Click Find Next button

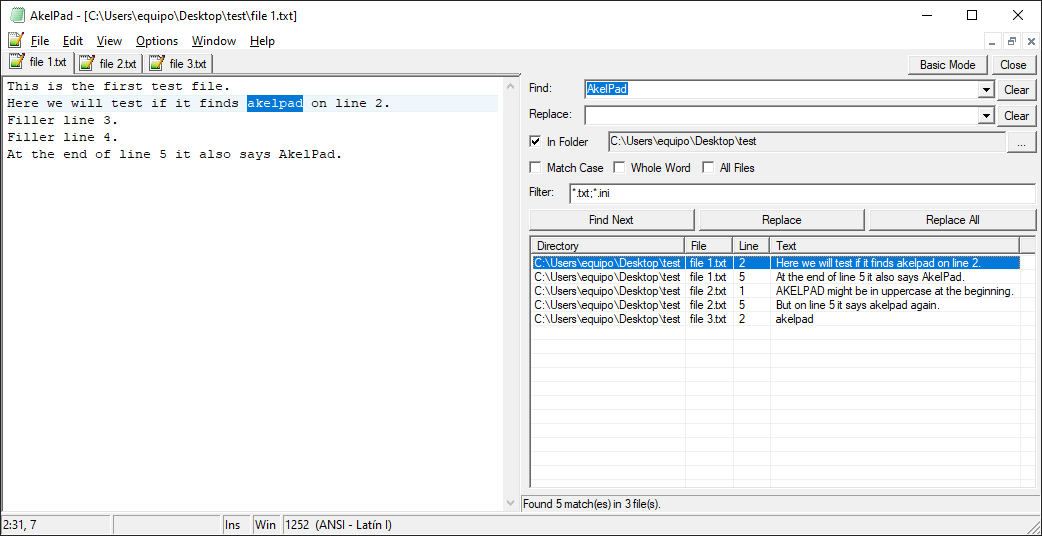click(x=611, y=220)
